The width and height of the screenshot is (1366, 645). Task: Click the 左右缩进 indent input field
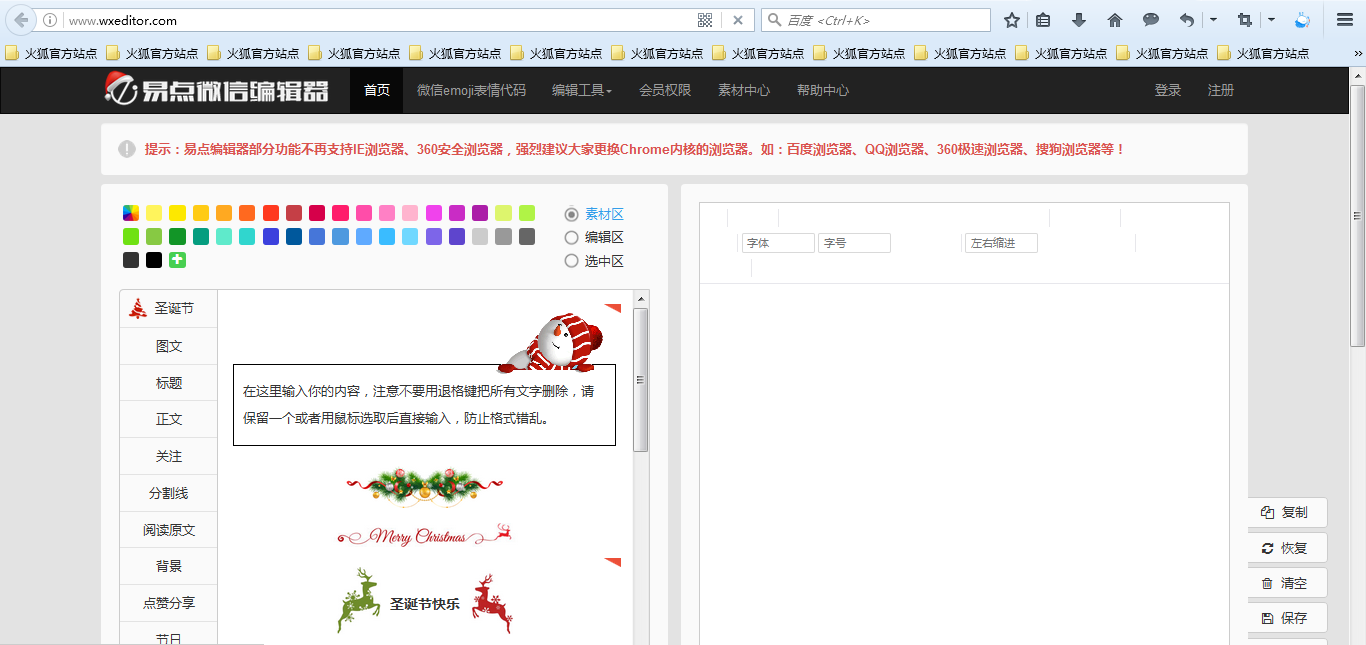1001,243
